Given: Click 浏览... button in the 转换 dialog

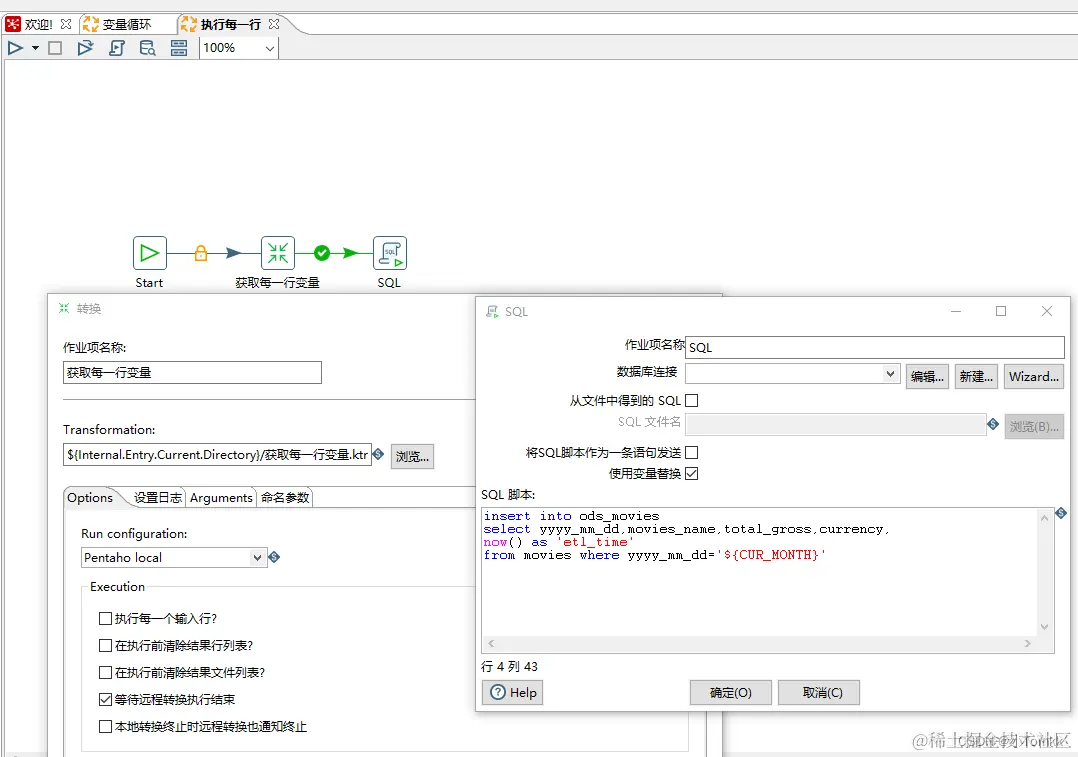Looking at the screenshot, I should tap(412, 457).
